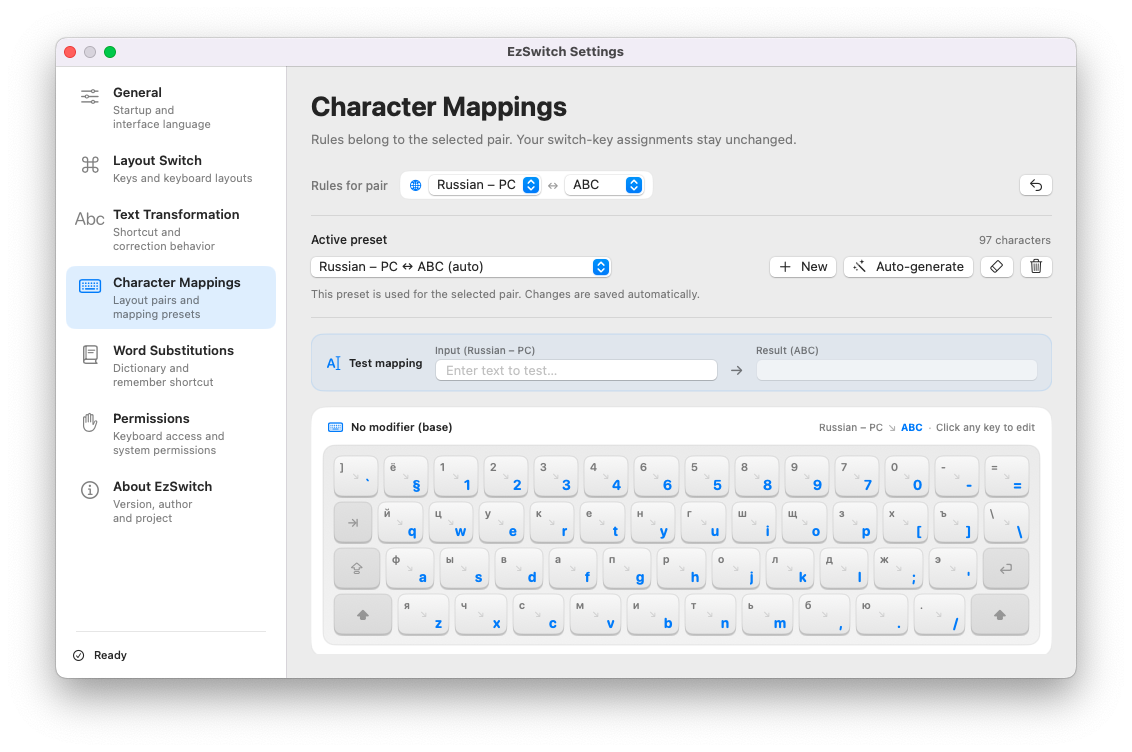Click the left Shift key

coord(363,615)
